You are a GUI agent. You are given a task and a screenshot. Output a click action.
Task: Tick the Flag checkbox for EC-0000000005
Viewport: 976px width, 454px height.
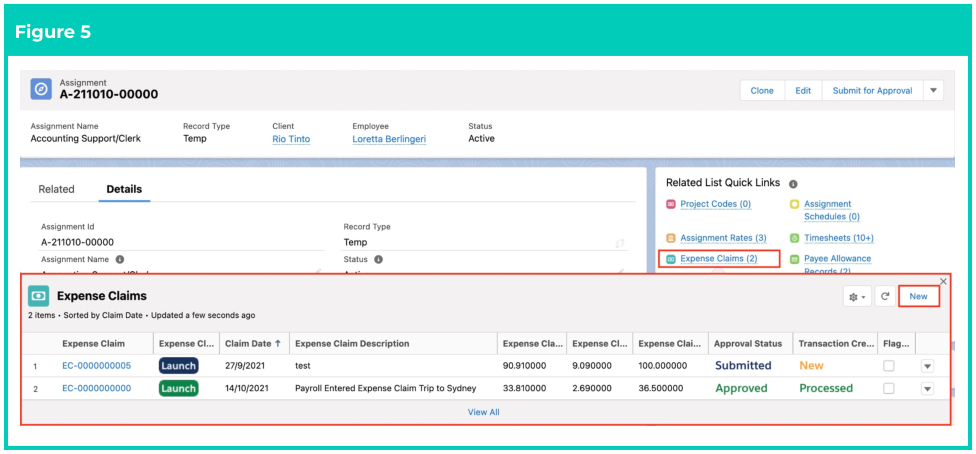pyautogui.click(x=889, y=366)
